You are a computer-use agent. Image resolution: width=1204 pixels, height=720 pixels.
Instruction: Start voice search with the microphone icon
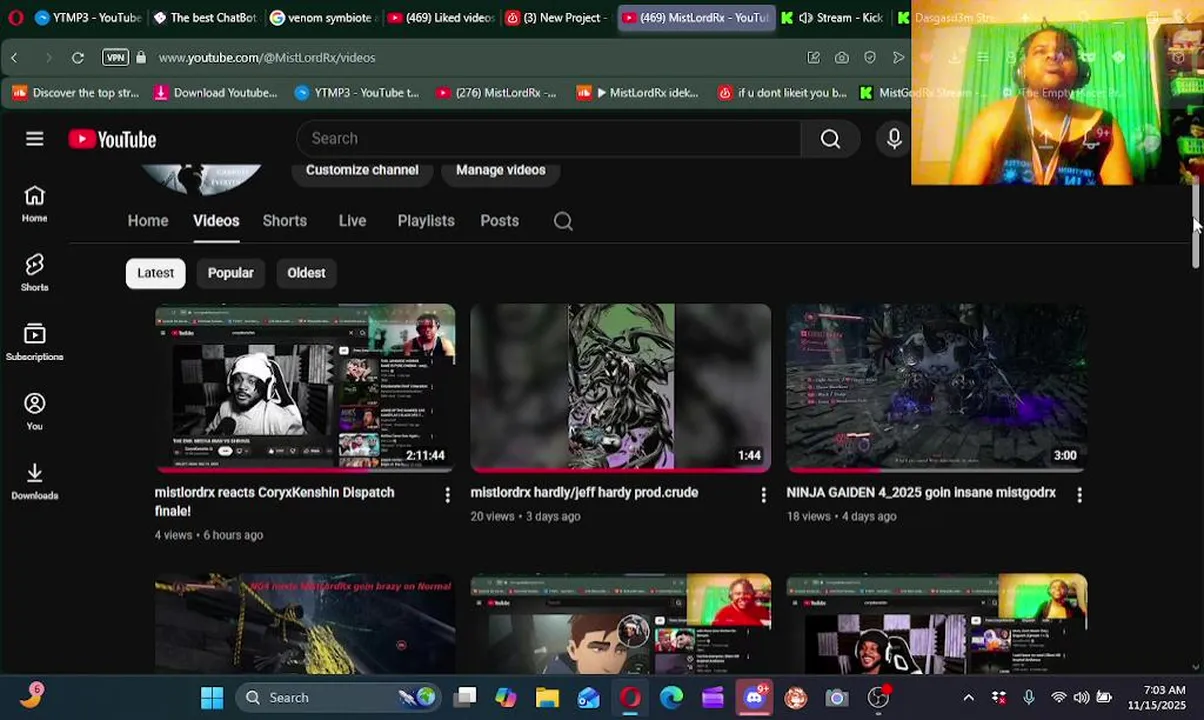894,139
